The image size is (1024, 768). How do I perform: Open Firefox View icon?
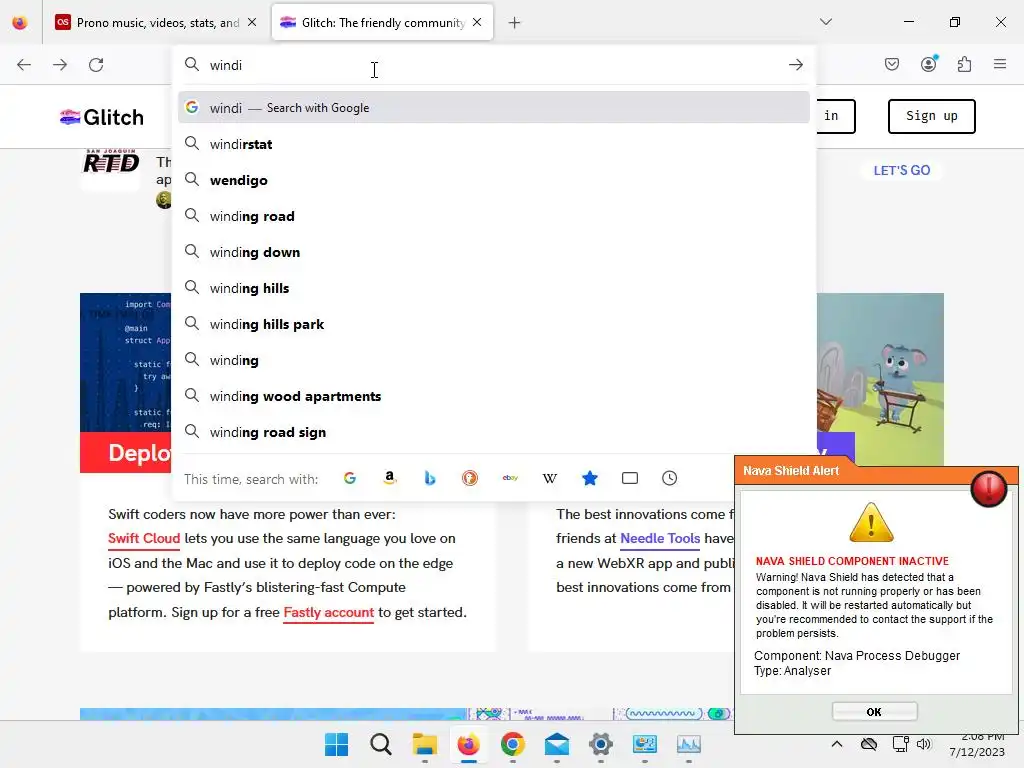click(x=20, y=23)
